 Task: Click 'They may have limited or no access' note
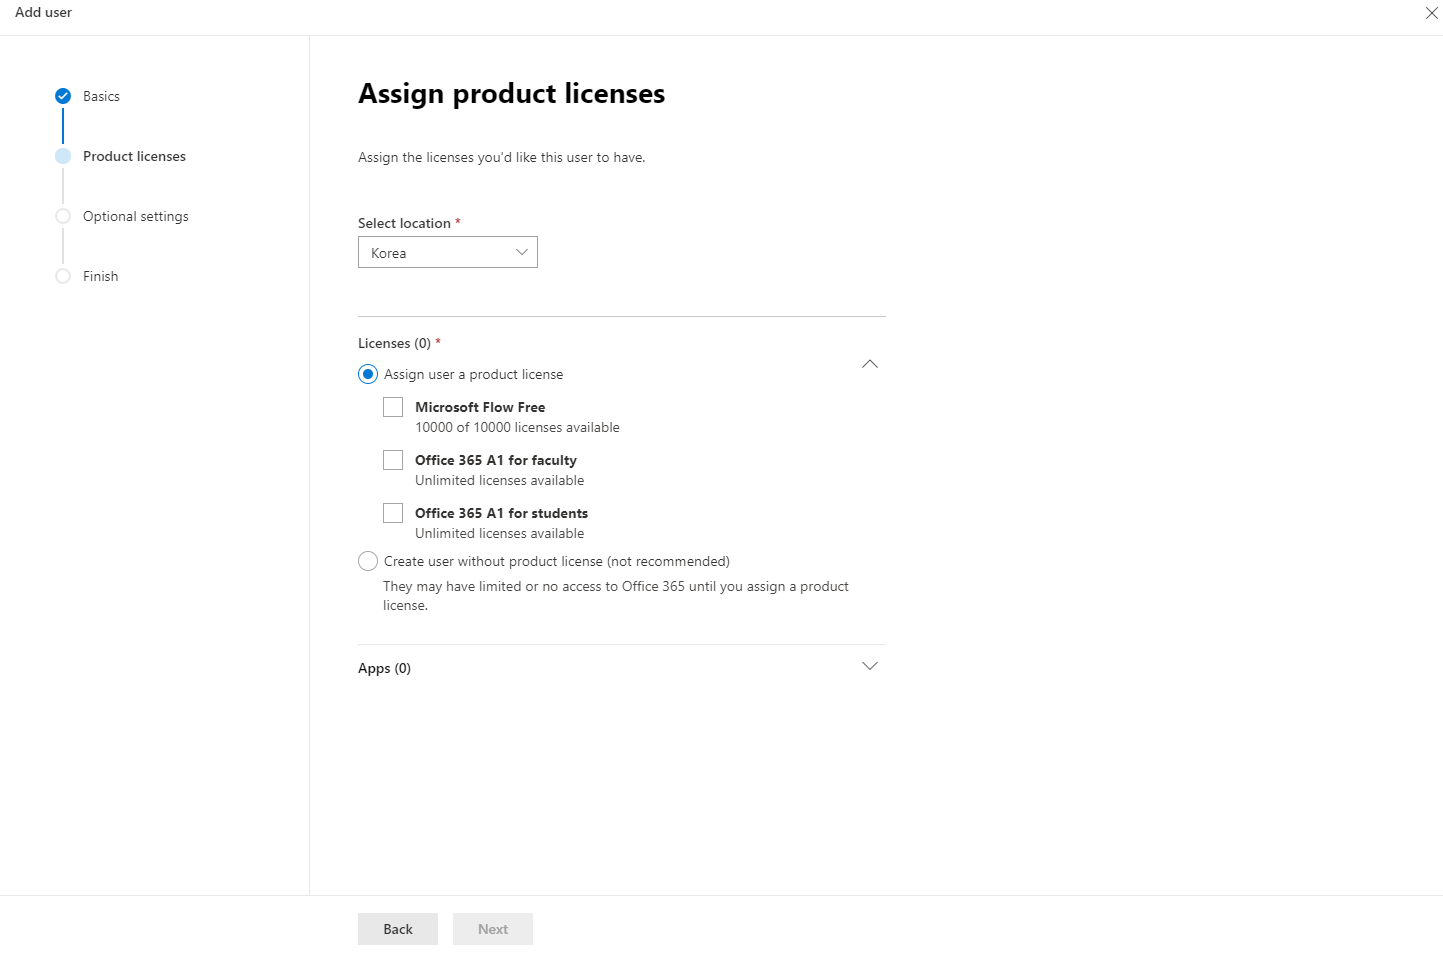(616, 596)
